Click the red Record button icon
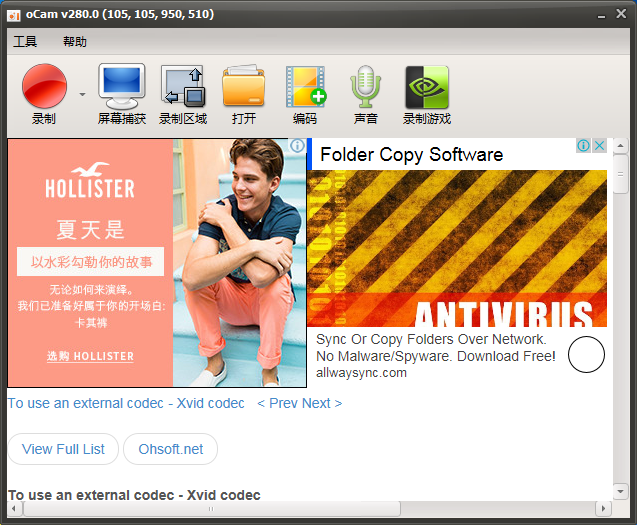 point(44,86)
